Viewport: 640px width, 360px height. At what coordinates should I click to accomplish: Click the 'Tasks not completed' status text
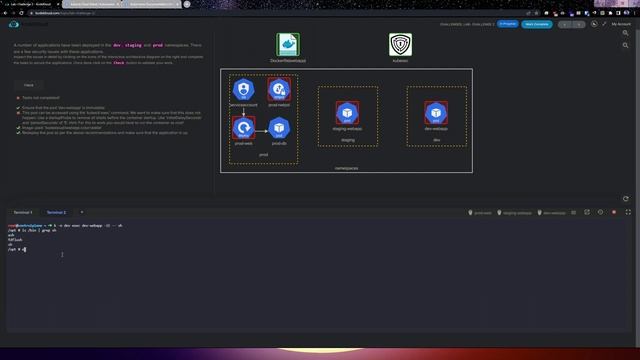pyautogui.click(x=41, y=98)
